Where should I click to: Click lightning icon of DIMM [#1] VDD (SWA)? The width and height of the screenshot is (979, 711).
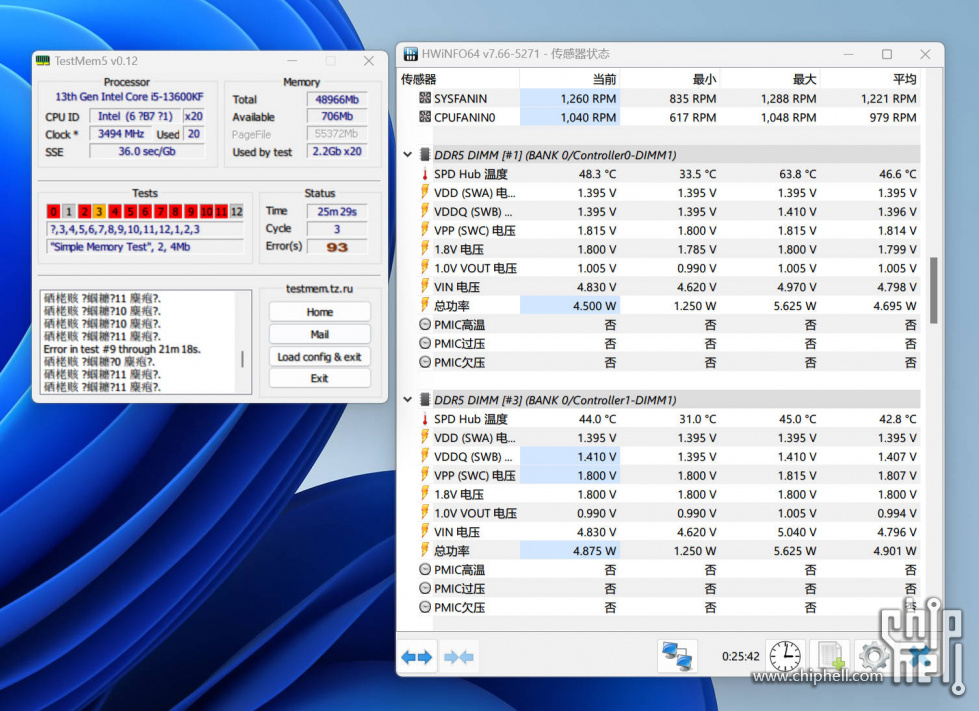425,192
